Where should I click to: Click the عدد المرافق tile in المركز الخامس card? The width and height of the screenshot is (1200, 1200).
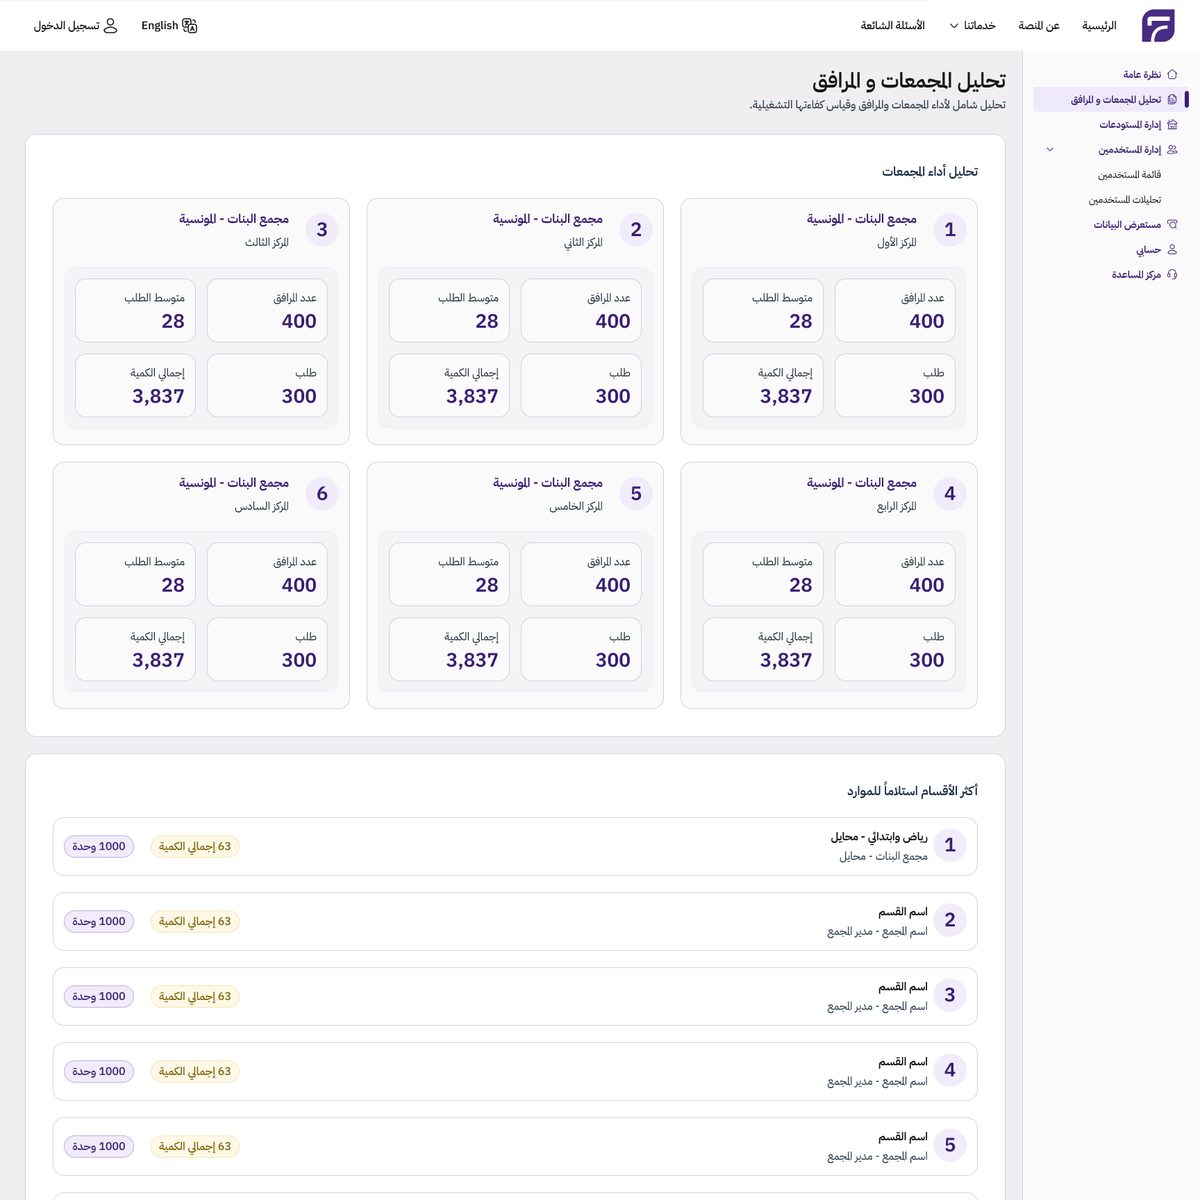581,575
